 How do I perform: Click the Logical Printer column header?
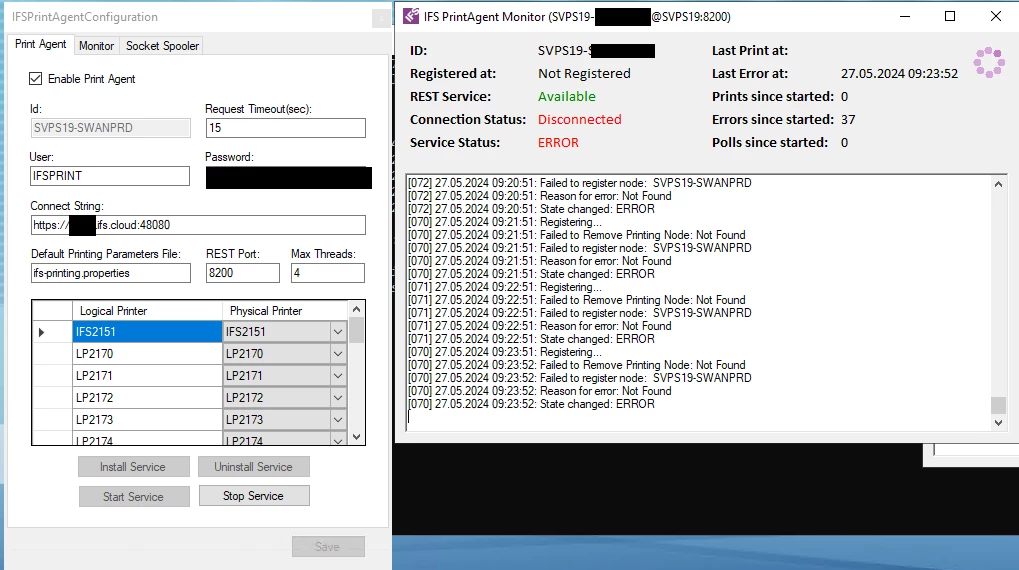(x=148, y=311)
